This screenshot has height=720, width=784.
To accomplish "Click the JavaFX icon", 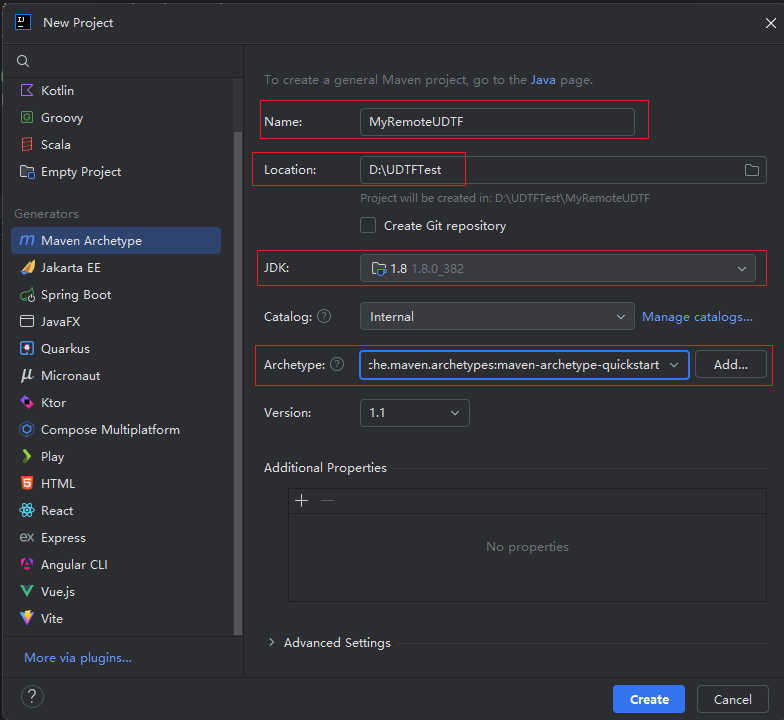I will (x=27, y=322).
